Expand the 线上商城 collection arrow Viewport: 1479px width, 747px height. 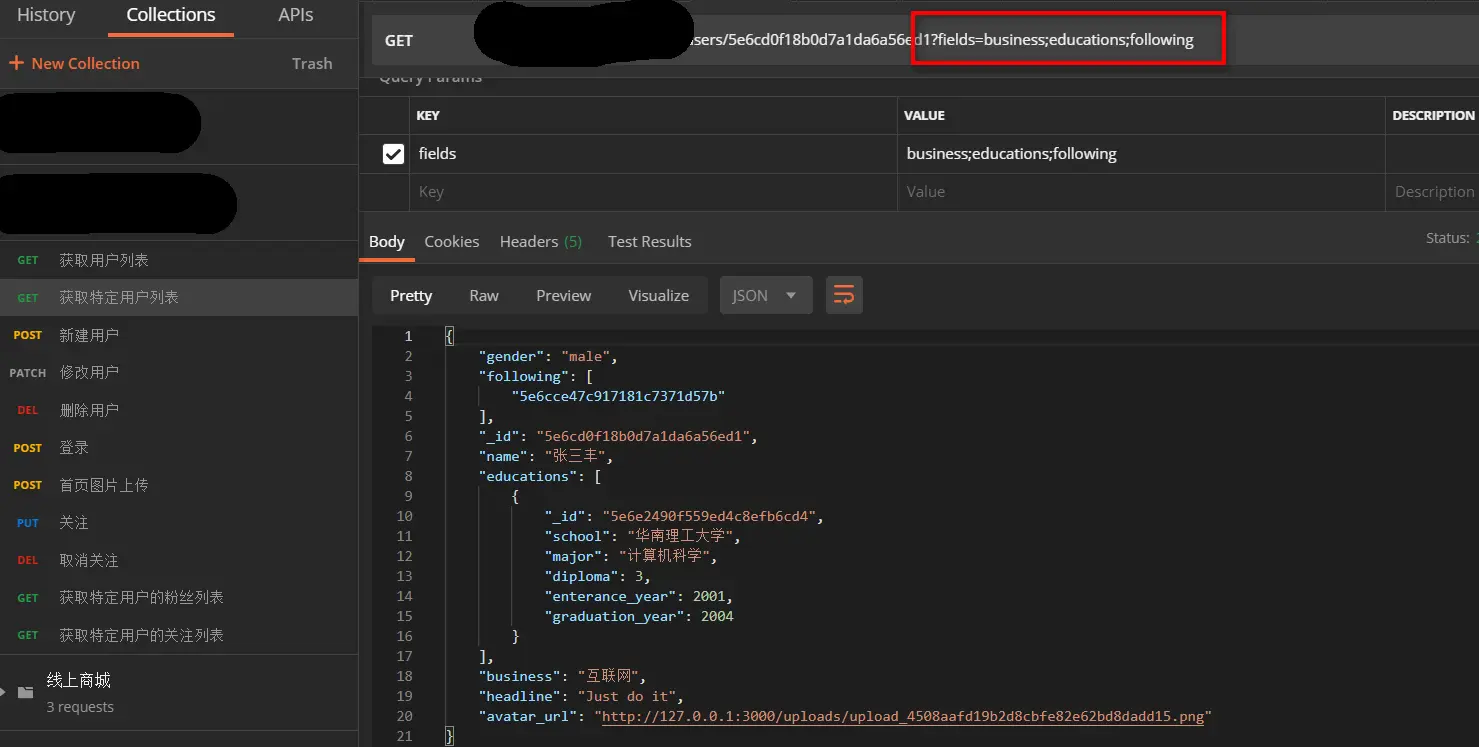point(4,691)
